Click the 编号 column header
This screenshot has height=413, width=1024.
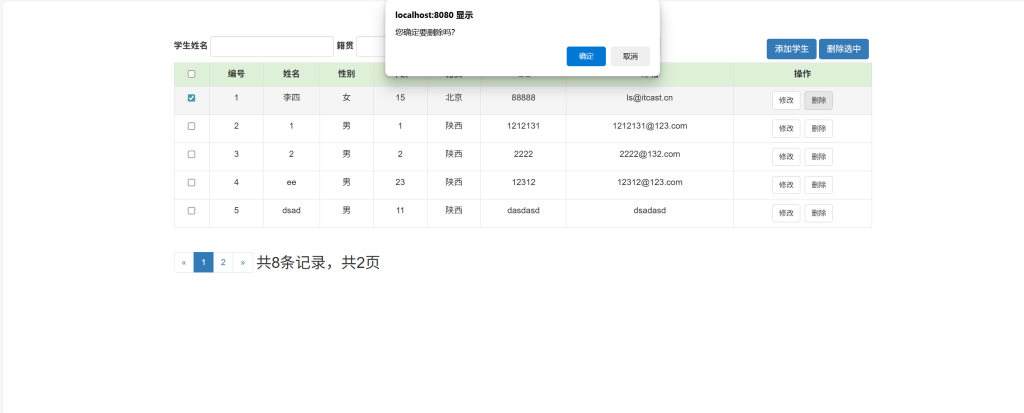236,74
